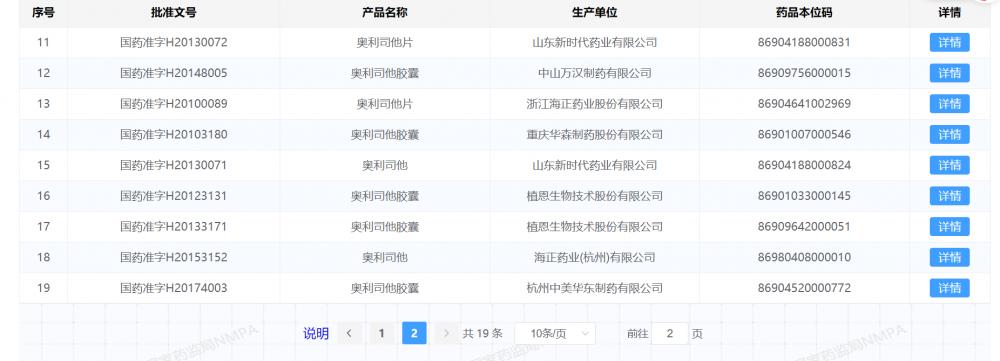This screenshot has height=361, width=1000.
Task: Select approval number 国药准字H20174003
Action: tap(173, 288)
